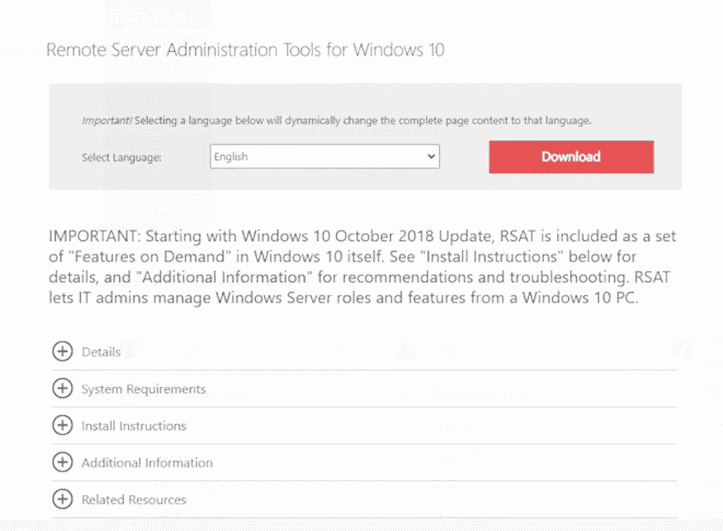The height and width of the screenshot is (531, 723).
Task: Click the Remote Server Administration Tools heading
Action: tap(245, 50)
